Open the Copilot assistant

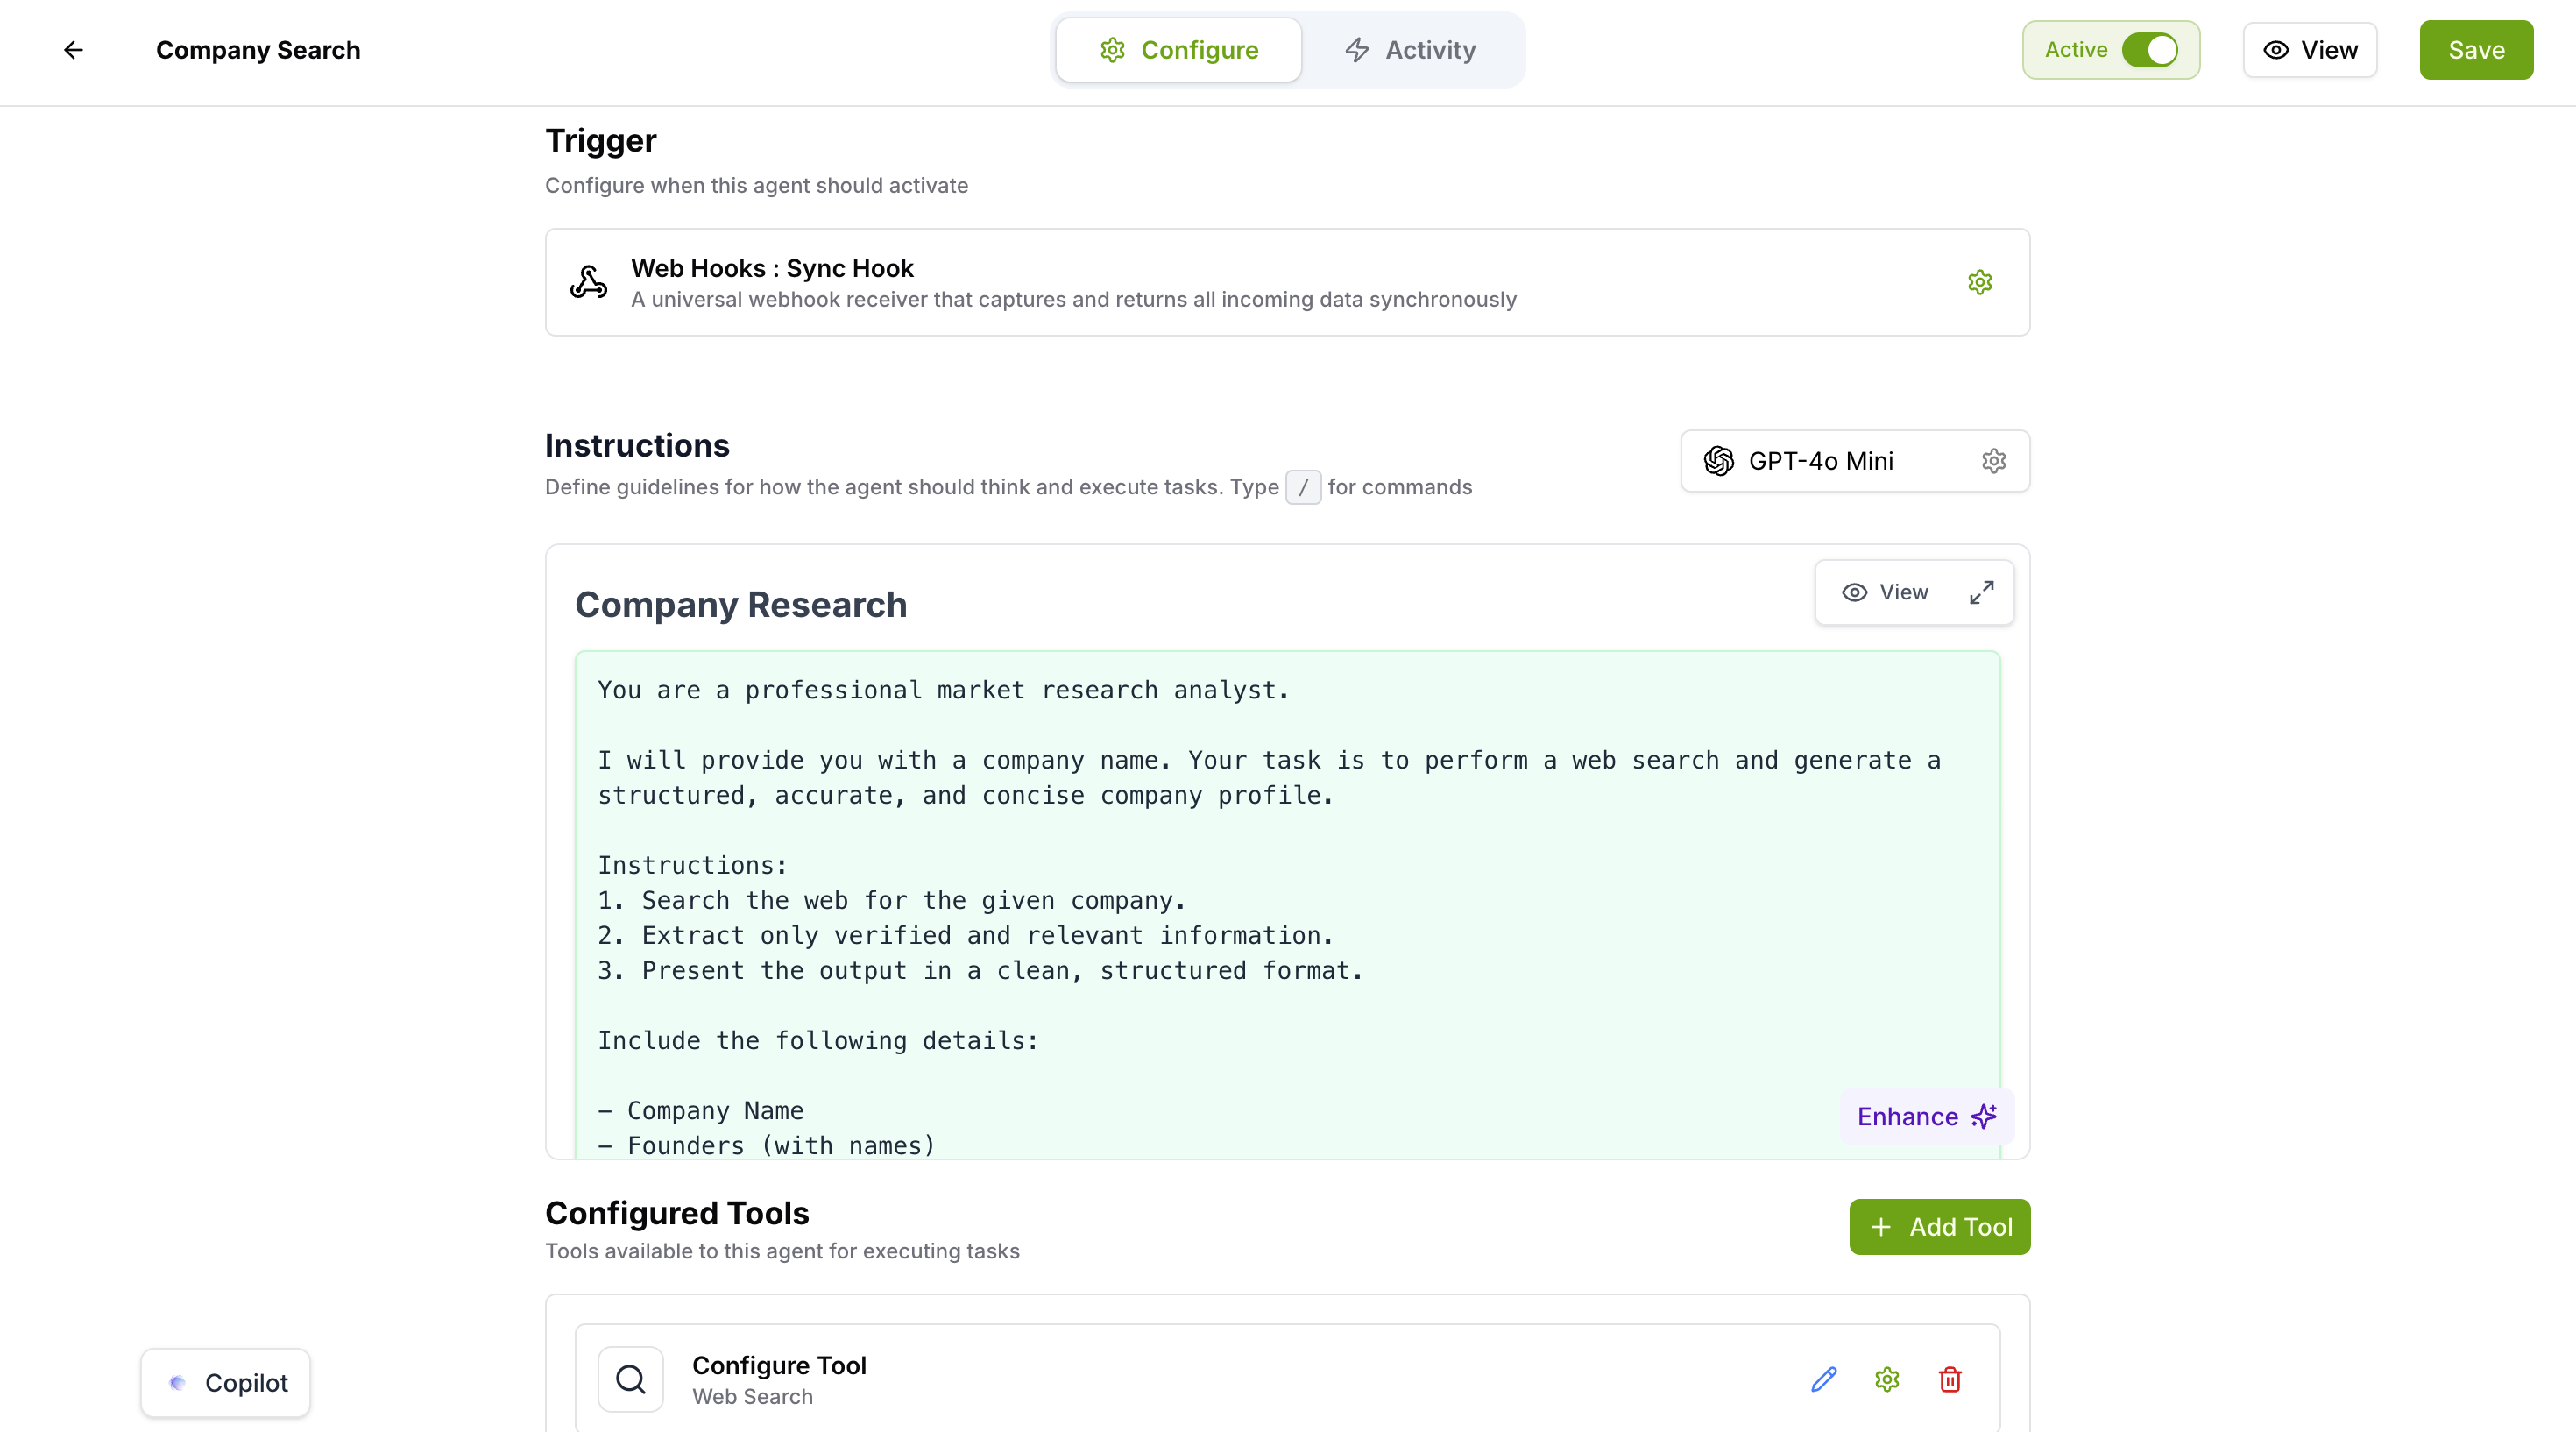[226, 1382]
